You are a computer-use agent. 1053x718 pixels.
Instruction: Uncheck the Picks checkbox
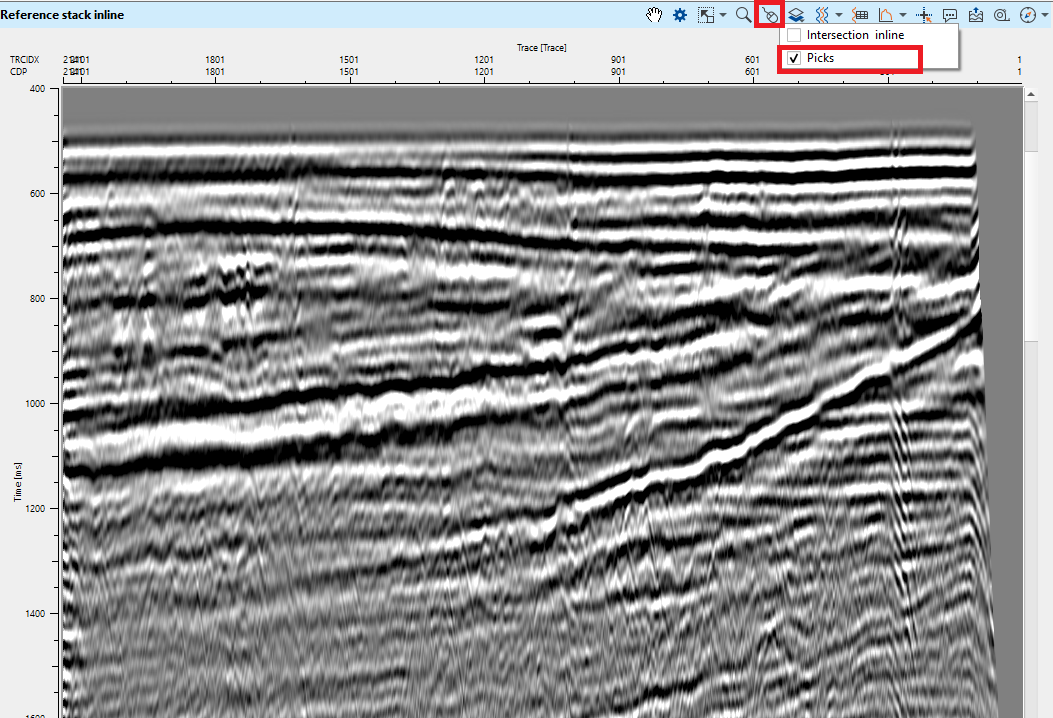pyautogui.click(x=794, y=58)
